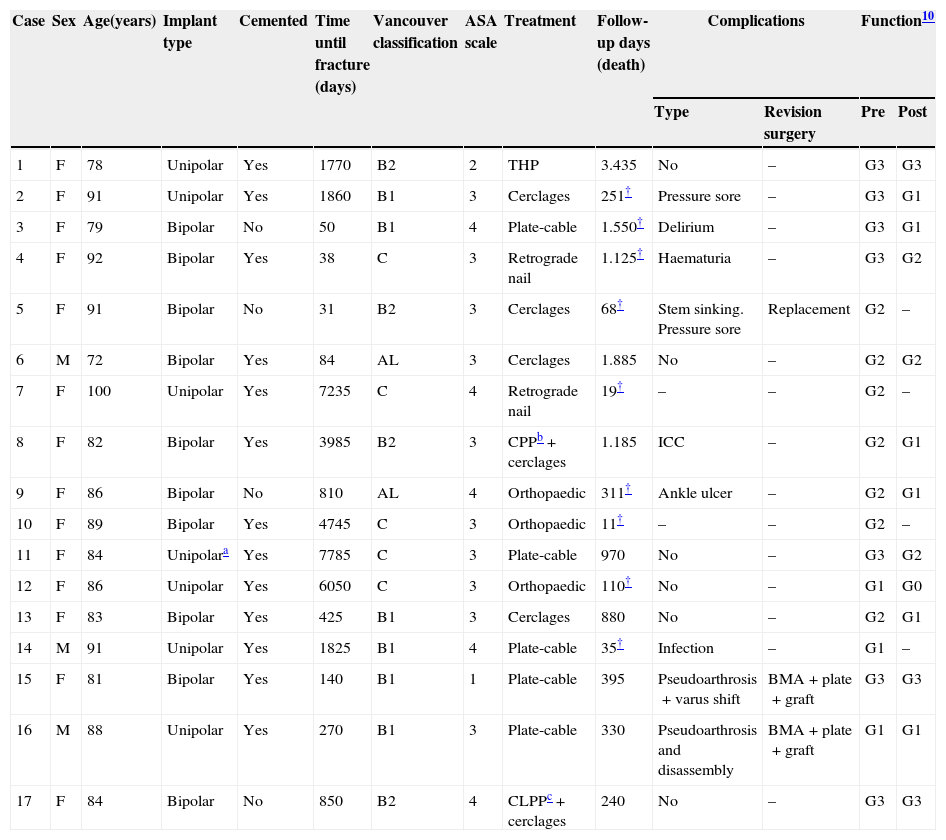The image size is (946, 840).
Task: Follow dagger link after 11 days in case 10
Action: coord(620,520)
